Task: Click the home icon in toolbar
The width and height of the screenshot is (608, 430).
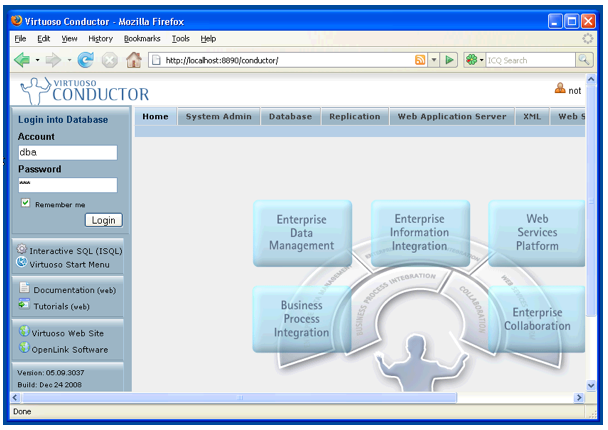Action: [x=133, y=60]
